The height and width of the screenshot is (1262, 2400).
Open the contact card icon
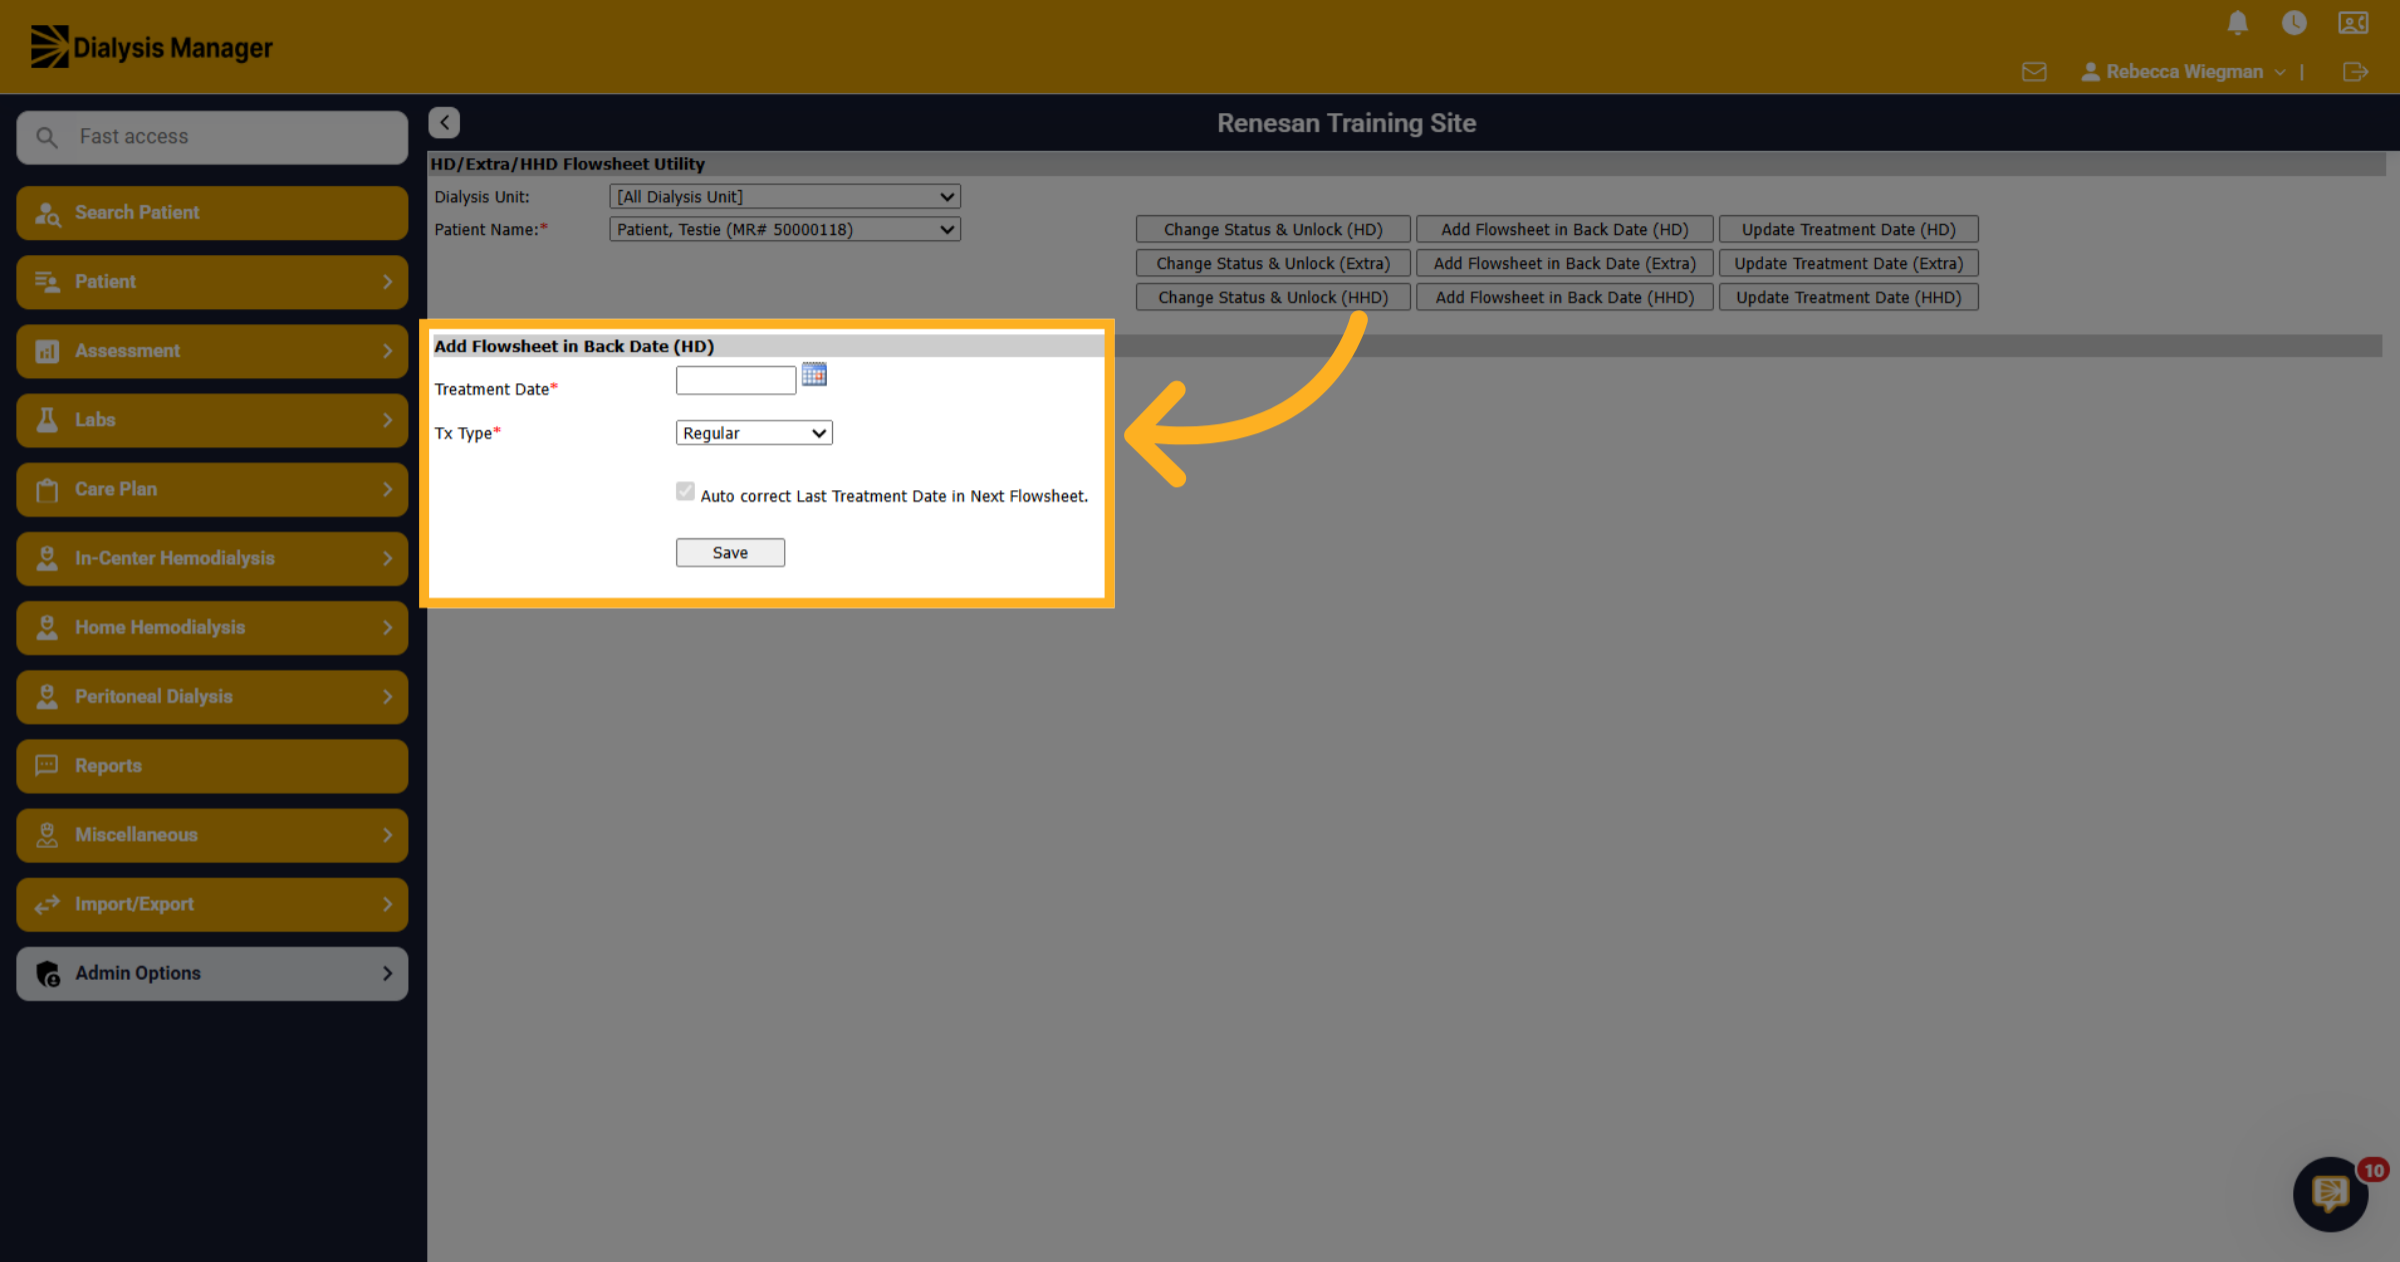[x=2352, y=23]
